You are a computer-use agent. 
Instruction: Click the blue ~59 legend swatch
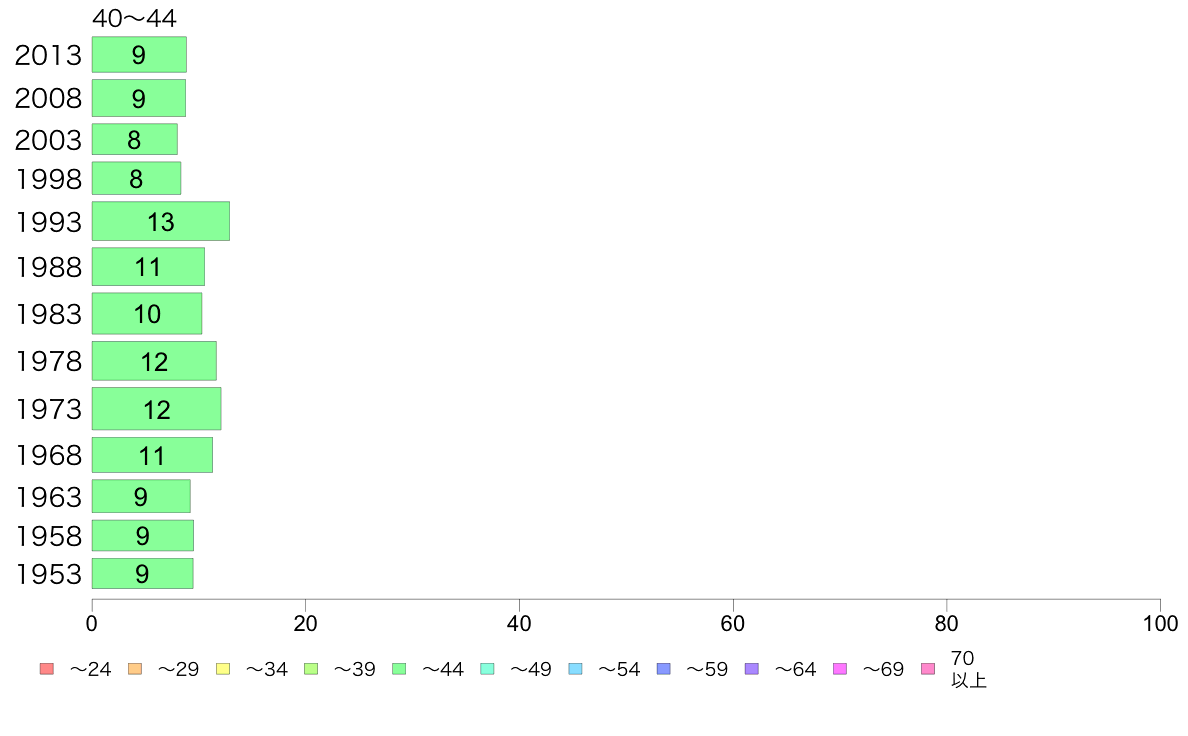coord(664,669)
